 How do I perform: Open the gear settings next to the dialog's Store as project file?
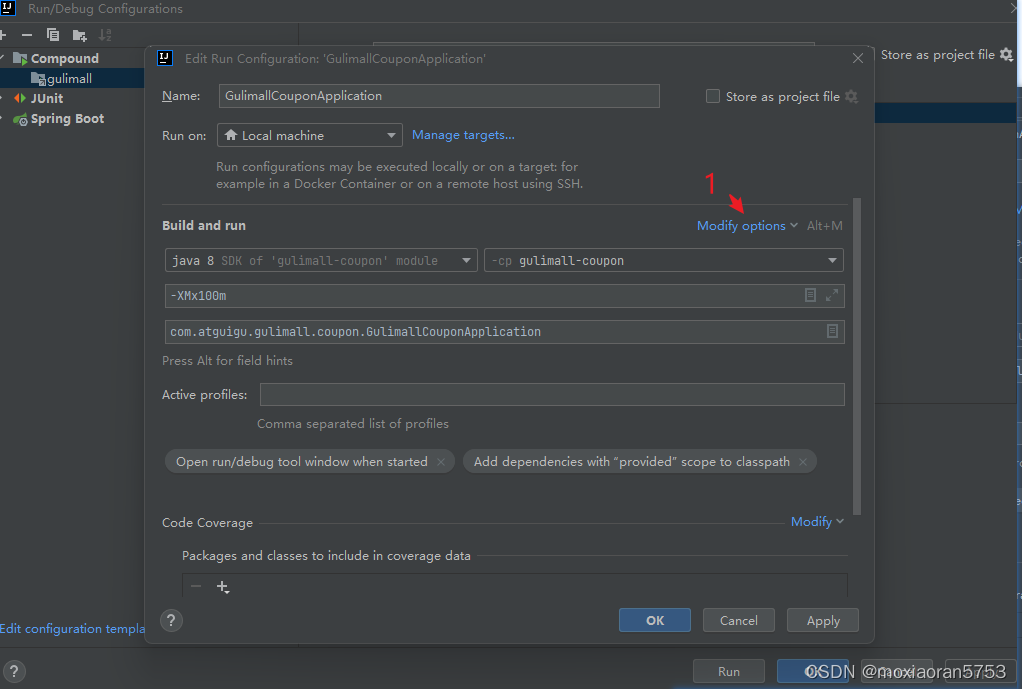point(851,96)
